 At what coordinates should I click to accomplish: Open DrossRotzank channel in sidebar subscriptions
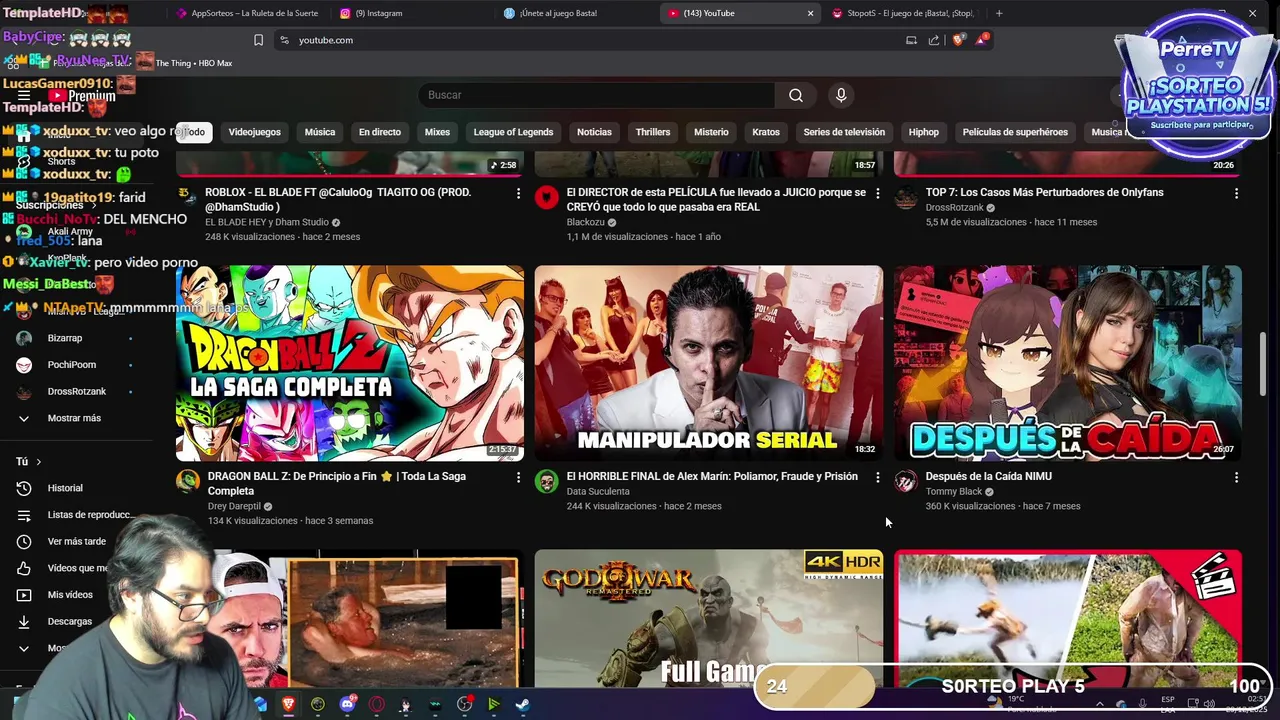pyautogui.click(x=77, y=391)
